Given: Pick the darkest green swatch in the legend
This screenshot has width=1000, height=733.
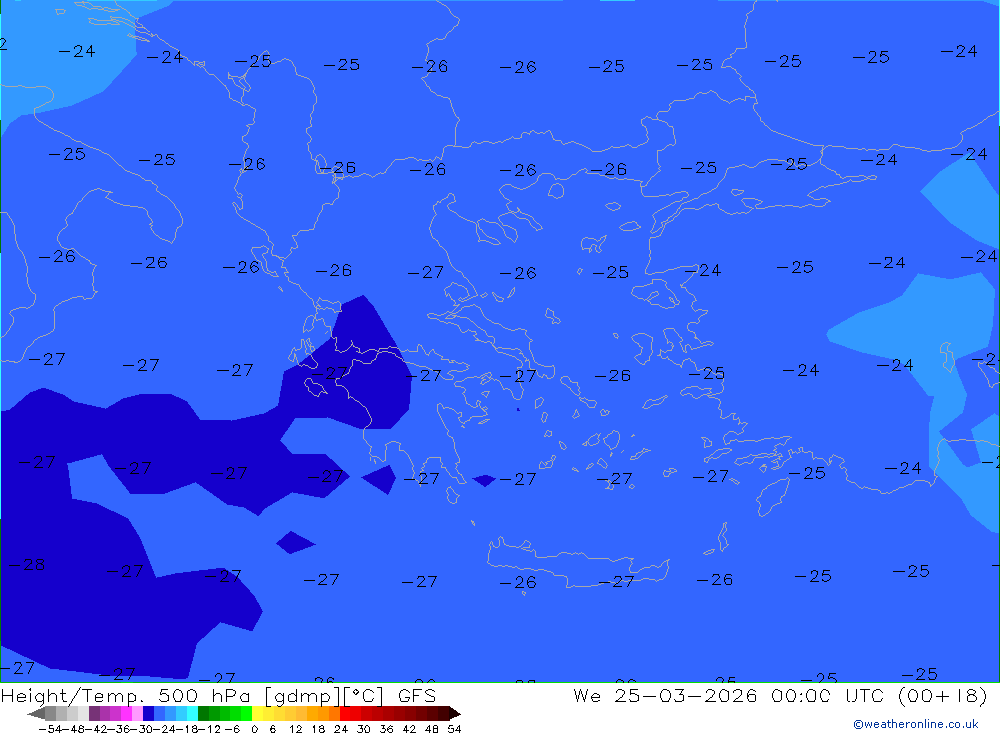Looking at the screenshot, I should pyautogui.click(x=203, y=713).
